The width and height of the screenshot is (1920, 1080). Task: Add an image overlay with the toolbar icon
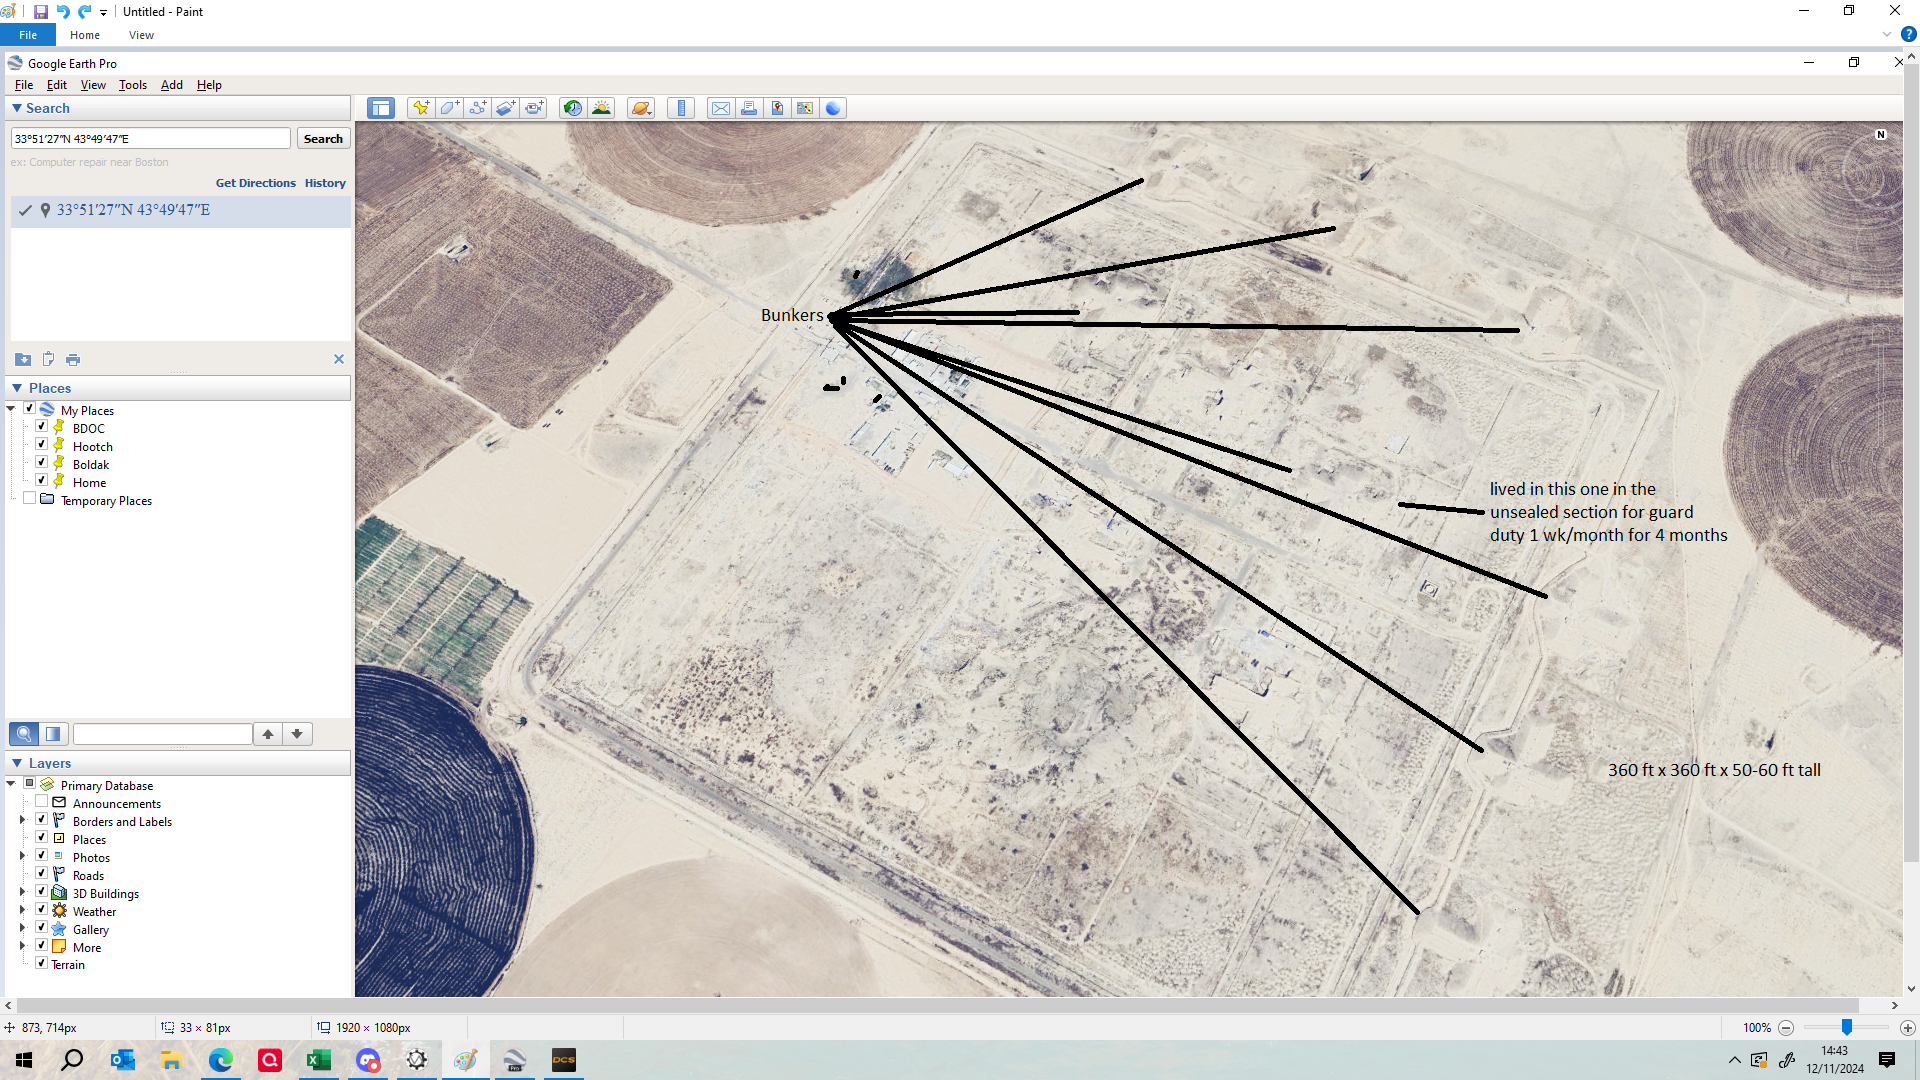[x=505, y=108]
